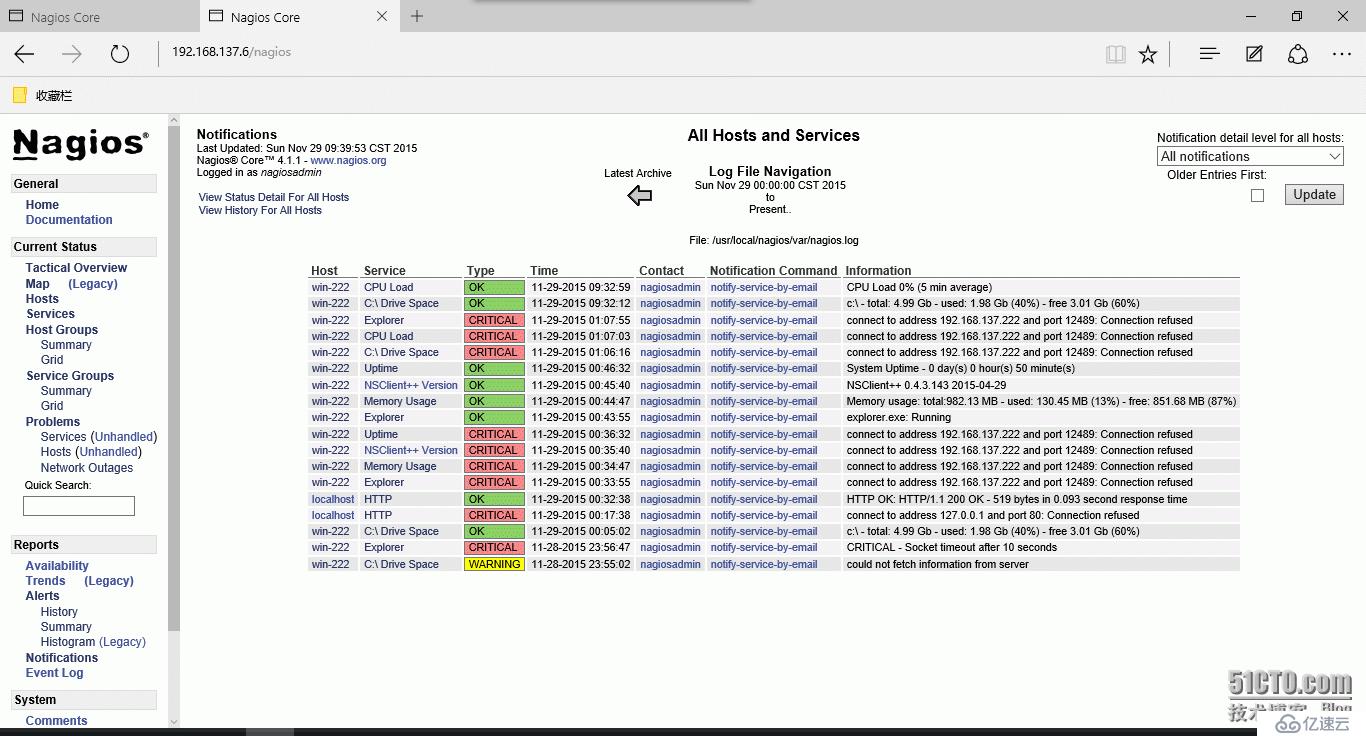Click Unhandled link next to Hosts
The height and width of the screenshot is (736, 1366).
tap(108, 452)
